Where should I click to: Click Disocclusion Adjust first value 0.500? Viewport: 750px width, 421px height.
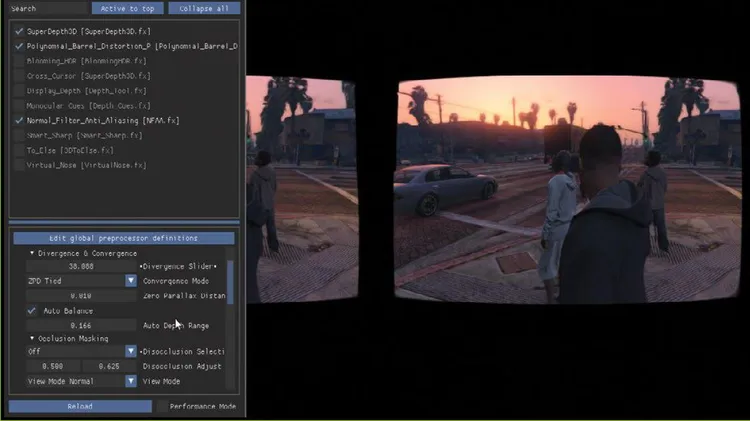[x=53, y=366]
